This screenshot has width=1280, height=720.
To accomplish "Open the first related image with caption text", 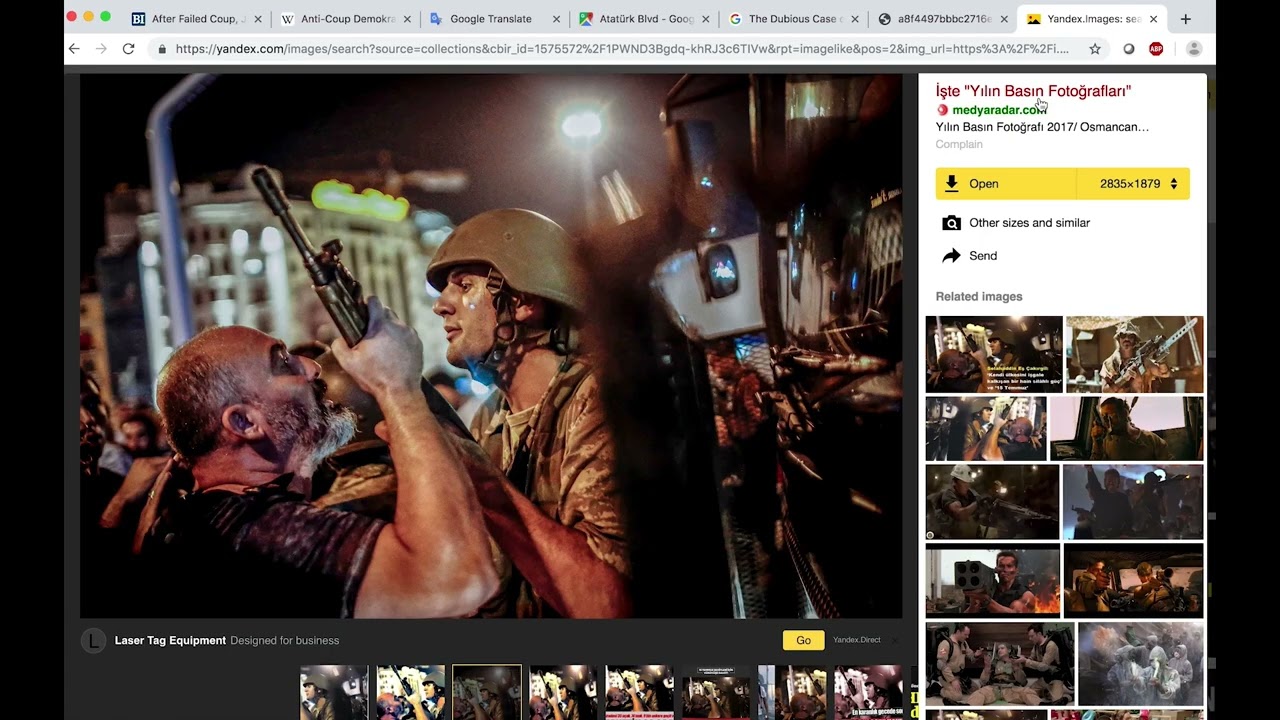I will point(994,354).
